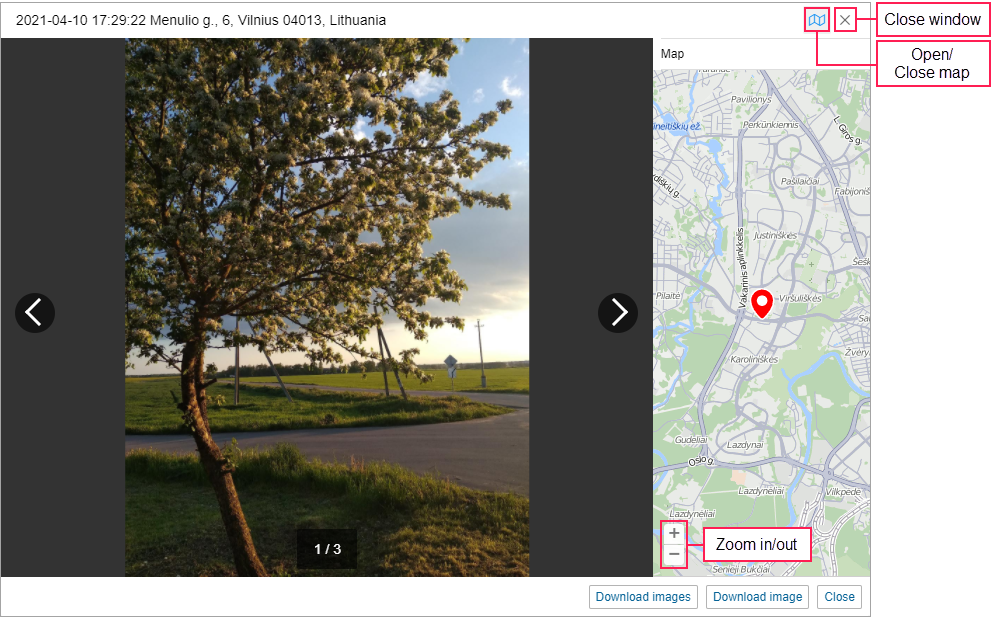The width and height of the screenshot is (993, 617).
Task: Click the Close button at bottom
Action: [839, 597]
